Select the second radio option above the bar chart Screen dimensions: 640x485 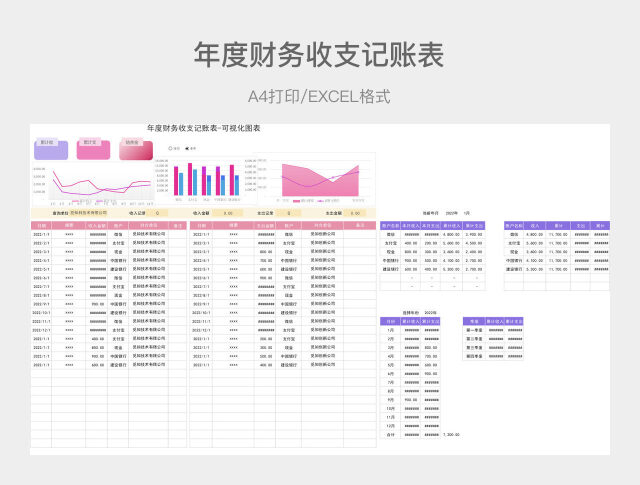pyautogui.click(x=189, y=148)
